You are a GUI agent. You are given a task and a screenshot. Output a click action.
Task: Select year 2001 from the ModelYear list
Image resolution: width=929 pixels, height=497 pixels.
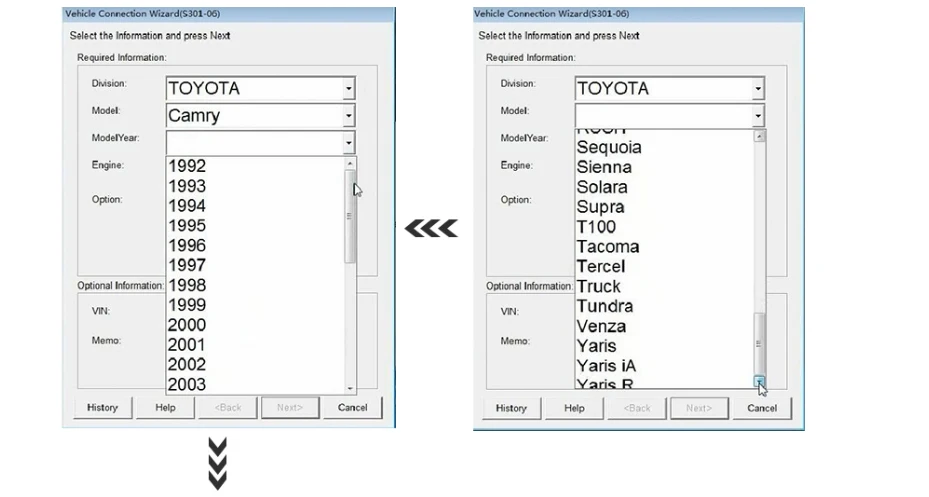click(x=255, y=345)
